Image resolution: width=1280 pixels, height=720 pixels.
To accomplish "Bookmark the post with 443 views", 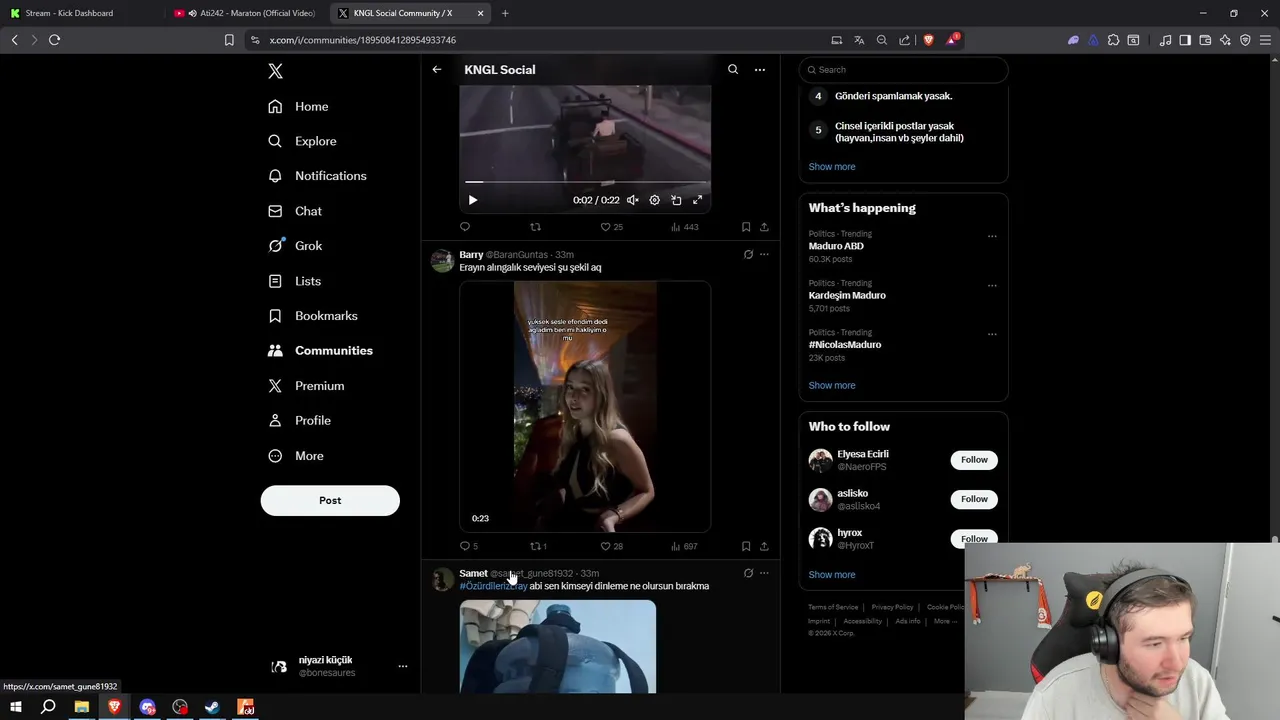I will (746, 227).
